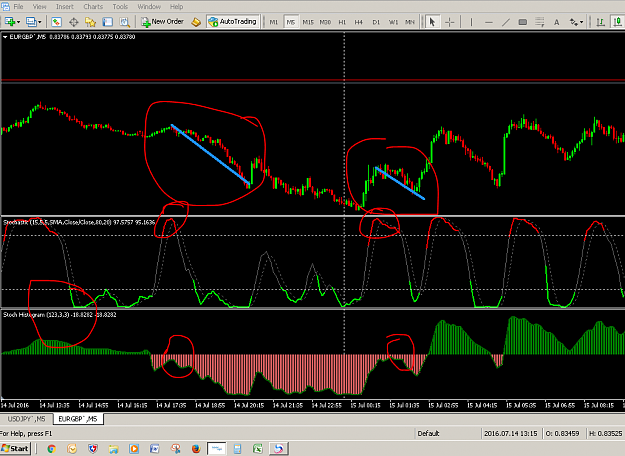625x456 pixels.
Task: Open the Navigator folder-star icon
Action: point(90,22)
